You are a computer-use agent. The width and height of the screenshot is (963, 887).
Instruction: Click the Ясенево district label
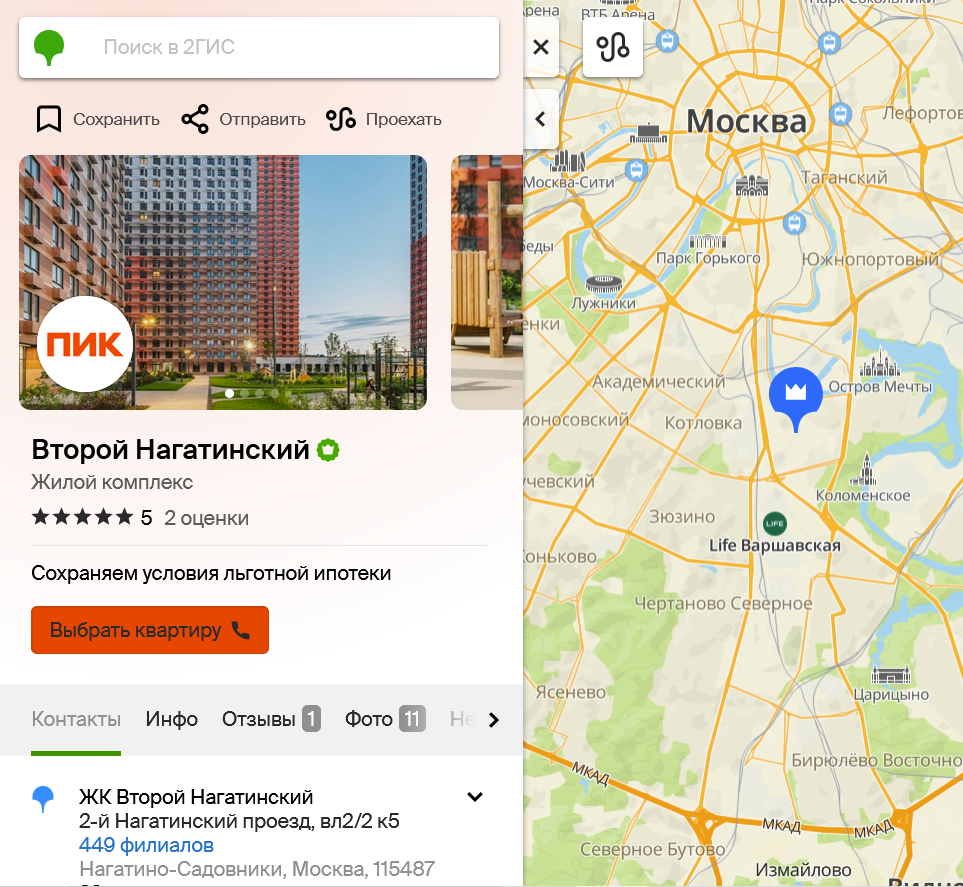click(571, 692)
